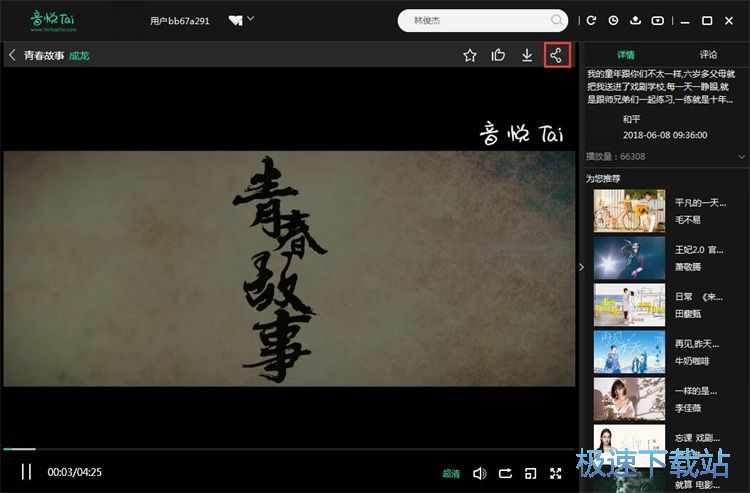Image resolution: width=750 pixels, height=493 pixels.
Task: Download the video with download icon
Action: coord(527,55)
